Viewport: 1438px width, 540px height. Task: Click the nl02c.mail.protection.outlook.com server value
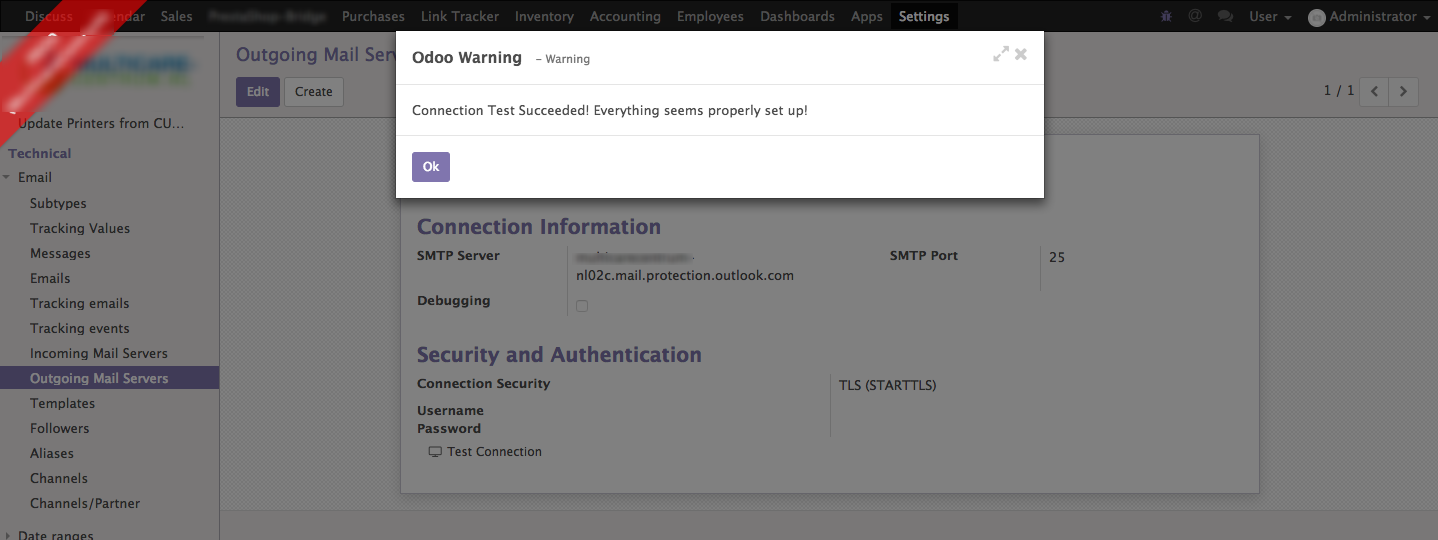point(685,275)
